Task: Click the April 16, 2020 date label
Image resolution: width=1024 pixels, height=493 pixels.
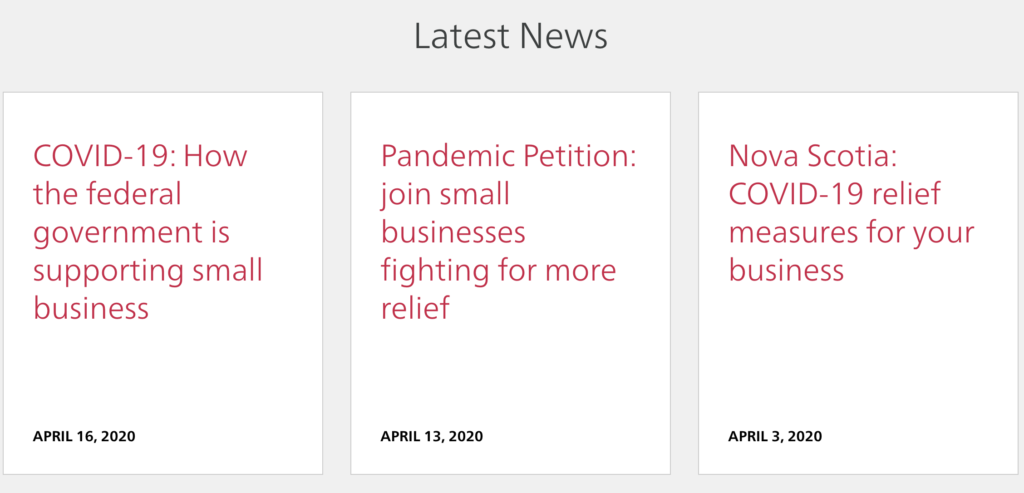Action: tap(84, 436)
